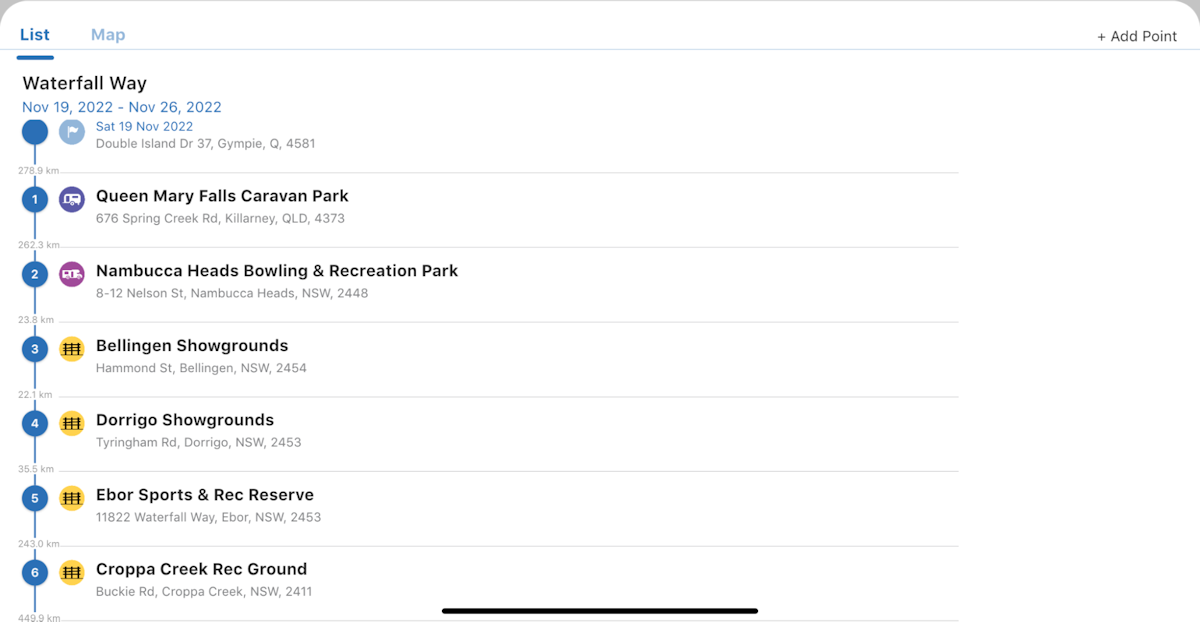Open Ebor Sports & Rec Reserve entry
1200x622 pixels.
205,495
